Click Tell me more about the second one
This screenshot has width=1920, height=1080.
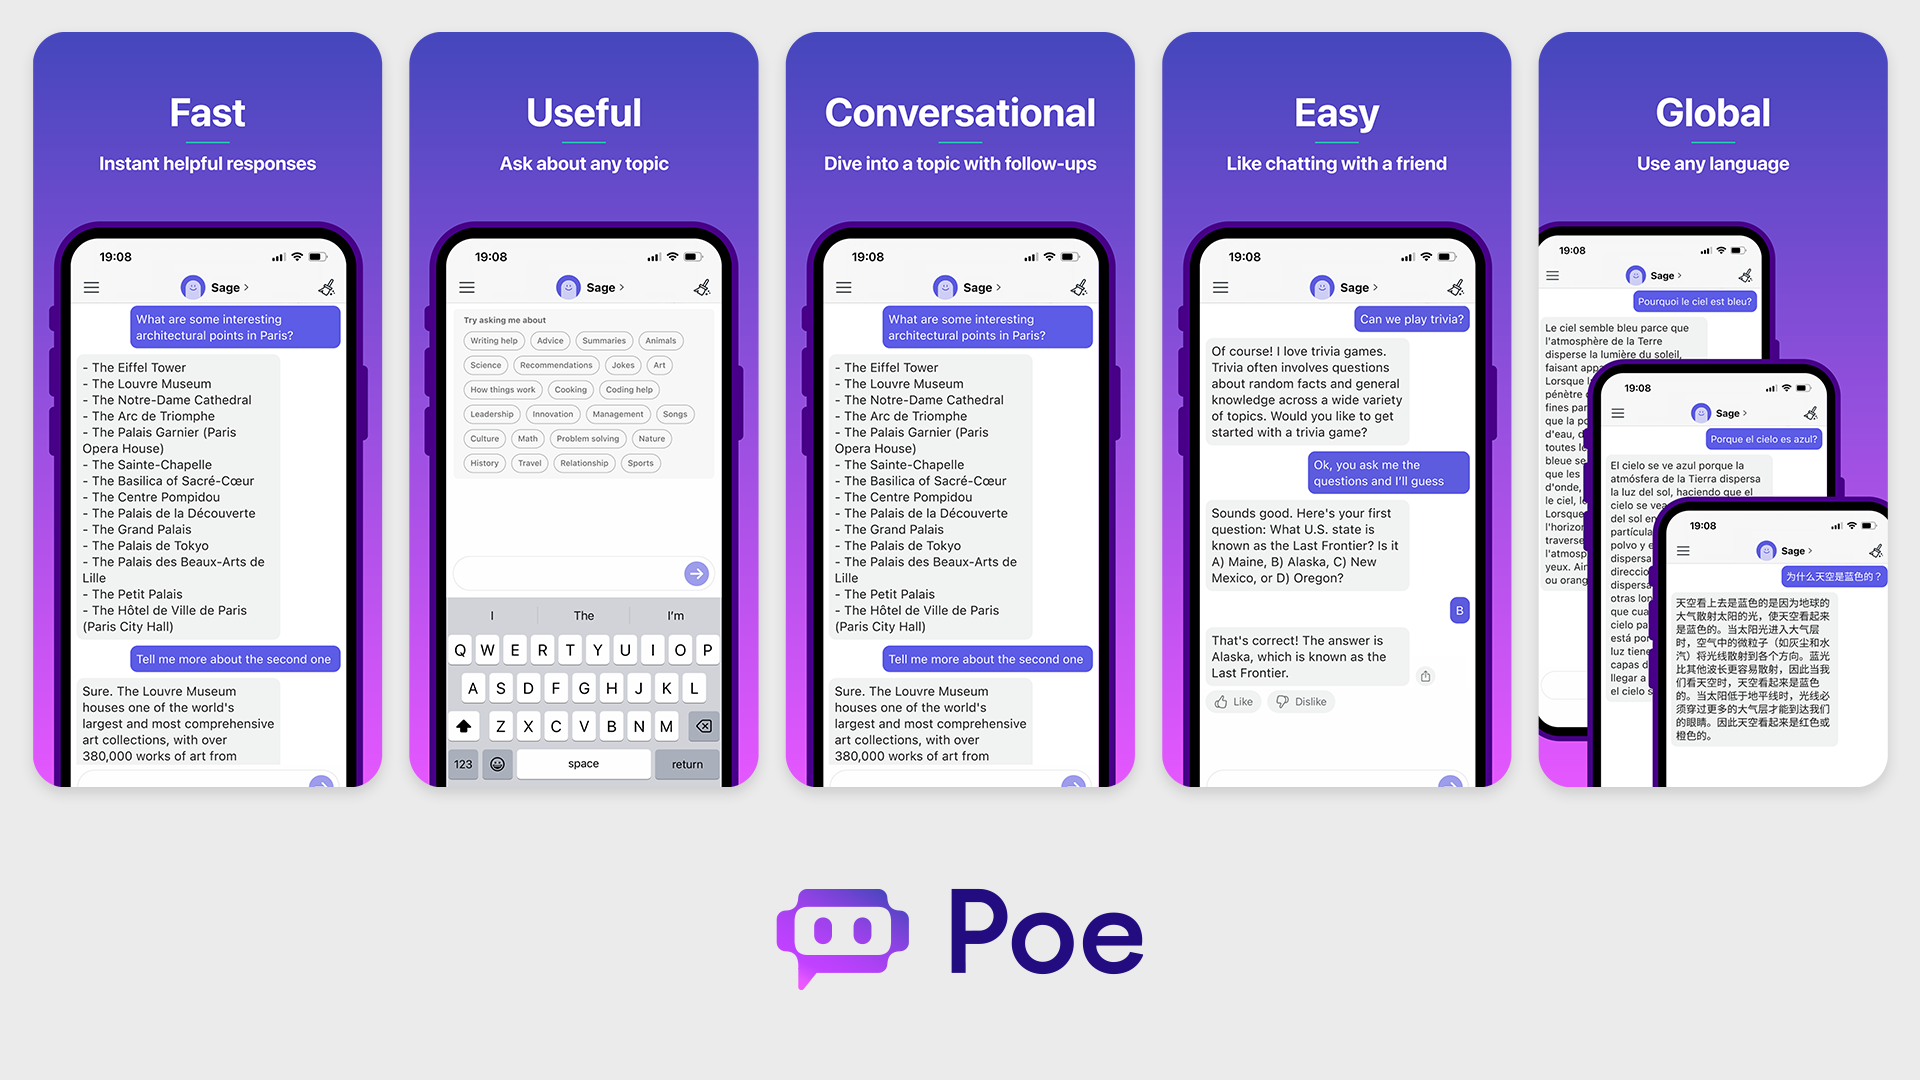pos(231,658)
